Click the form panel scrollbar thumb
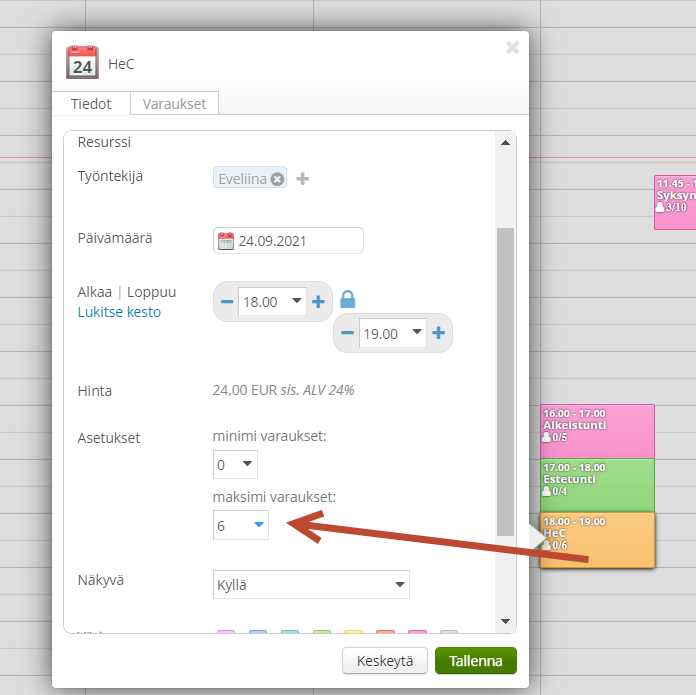 pos(505,382)
